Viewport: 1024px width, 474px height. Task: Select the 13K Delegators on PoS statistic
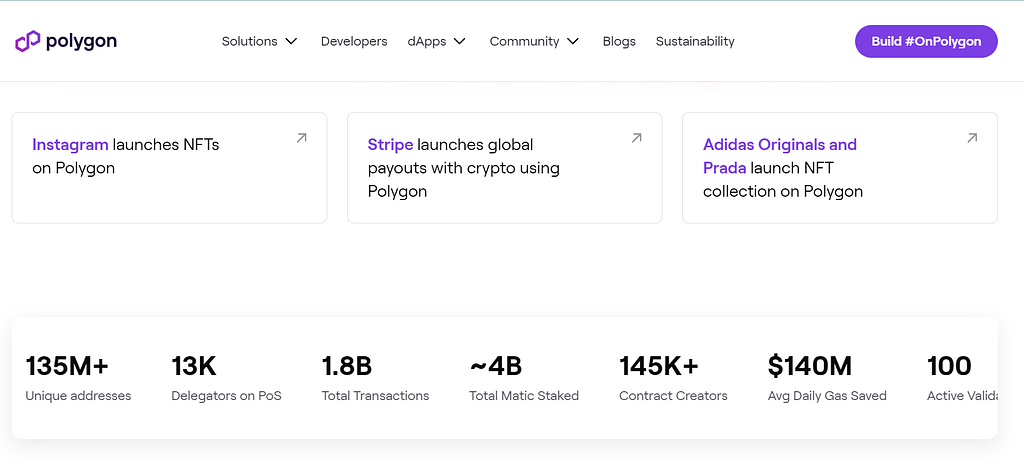226,378
